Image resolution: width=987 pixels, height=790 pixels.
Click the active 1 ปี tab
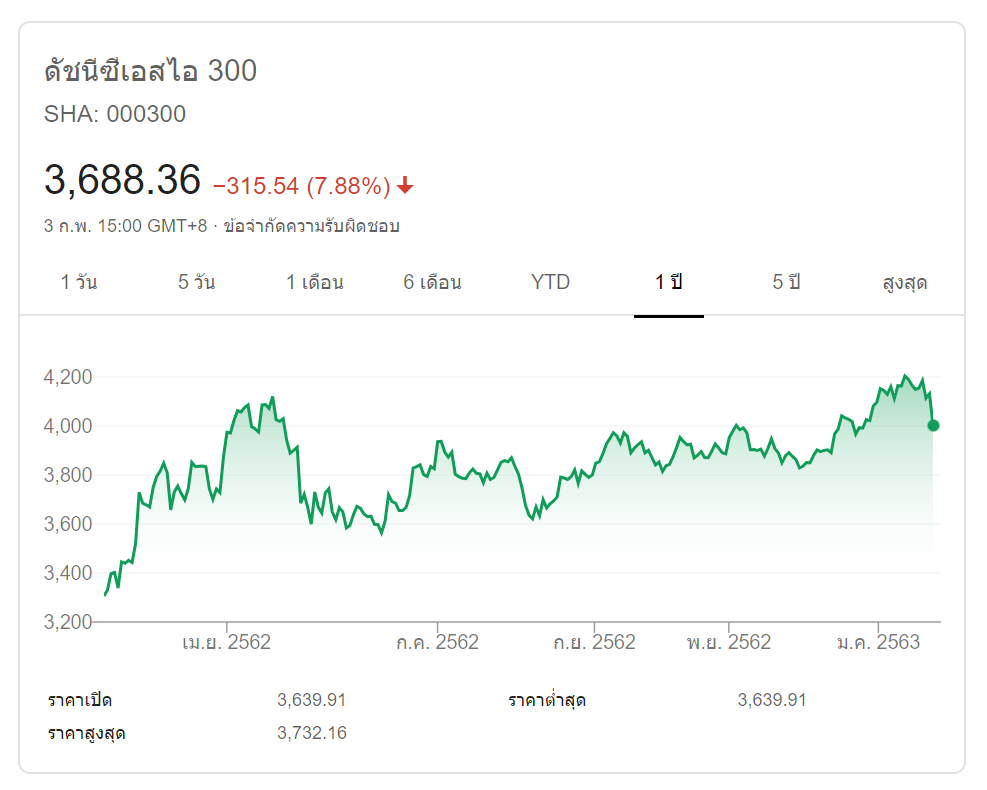tap(668, 282)
